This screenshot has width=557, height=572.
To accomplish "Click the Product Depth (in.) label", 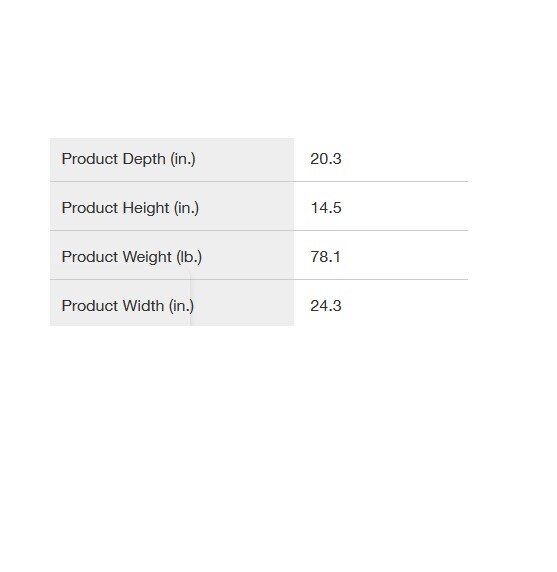I will click(x=129, y=159).
